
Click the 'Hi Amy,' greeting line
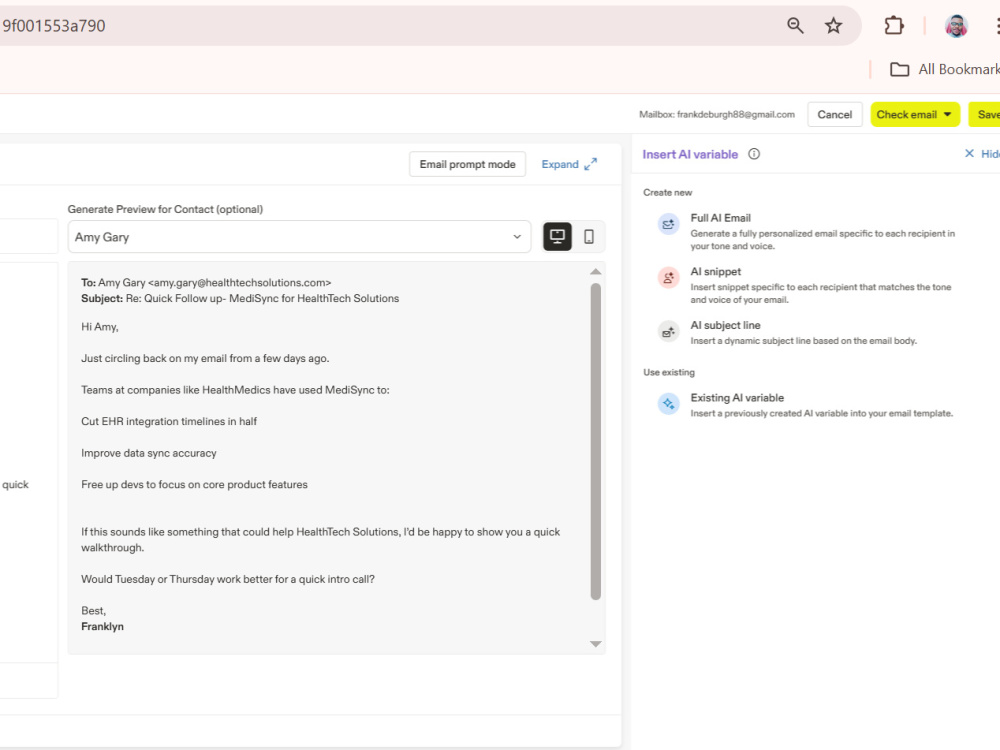pos(99,327)
